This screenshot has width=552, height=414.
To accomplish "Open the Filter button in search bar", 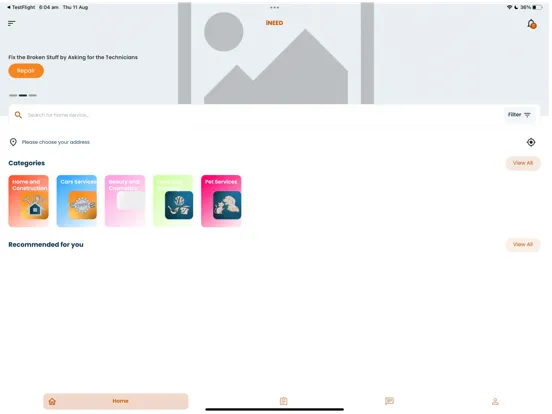I will click(x=520, y=115).
